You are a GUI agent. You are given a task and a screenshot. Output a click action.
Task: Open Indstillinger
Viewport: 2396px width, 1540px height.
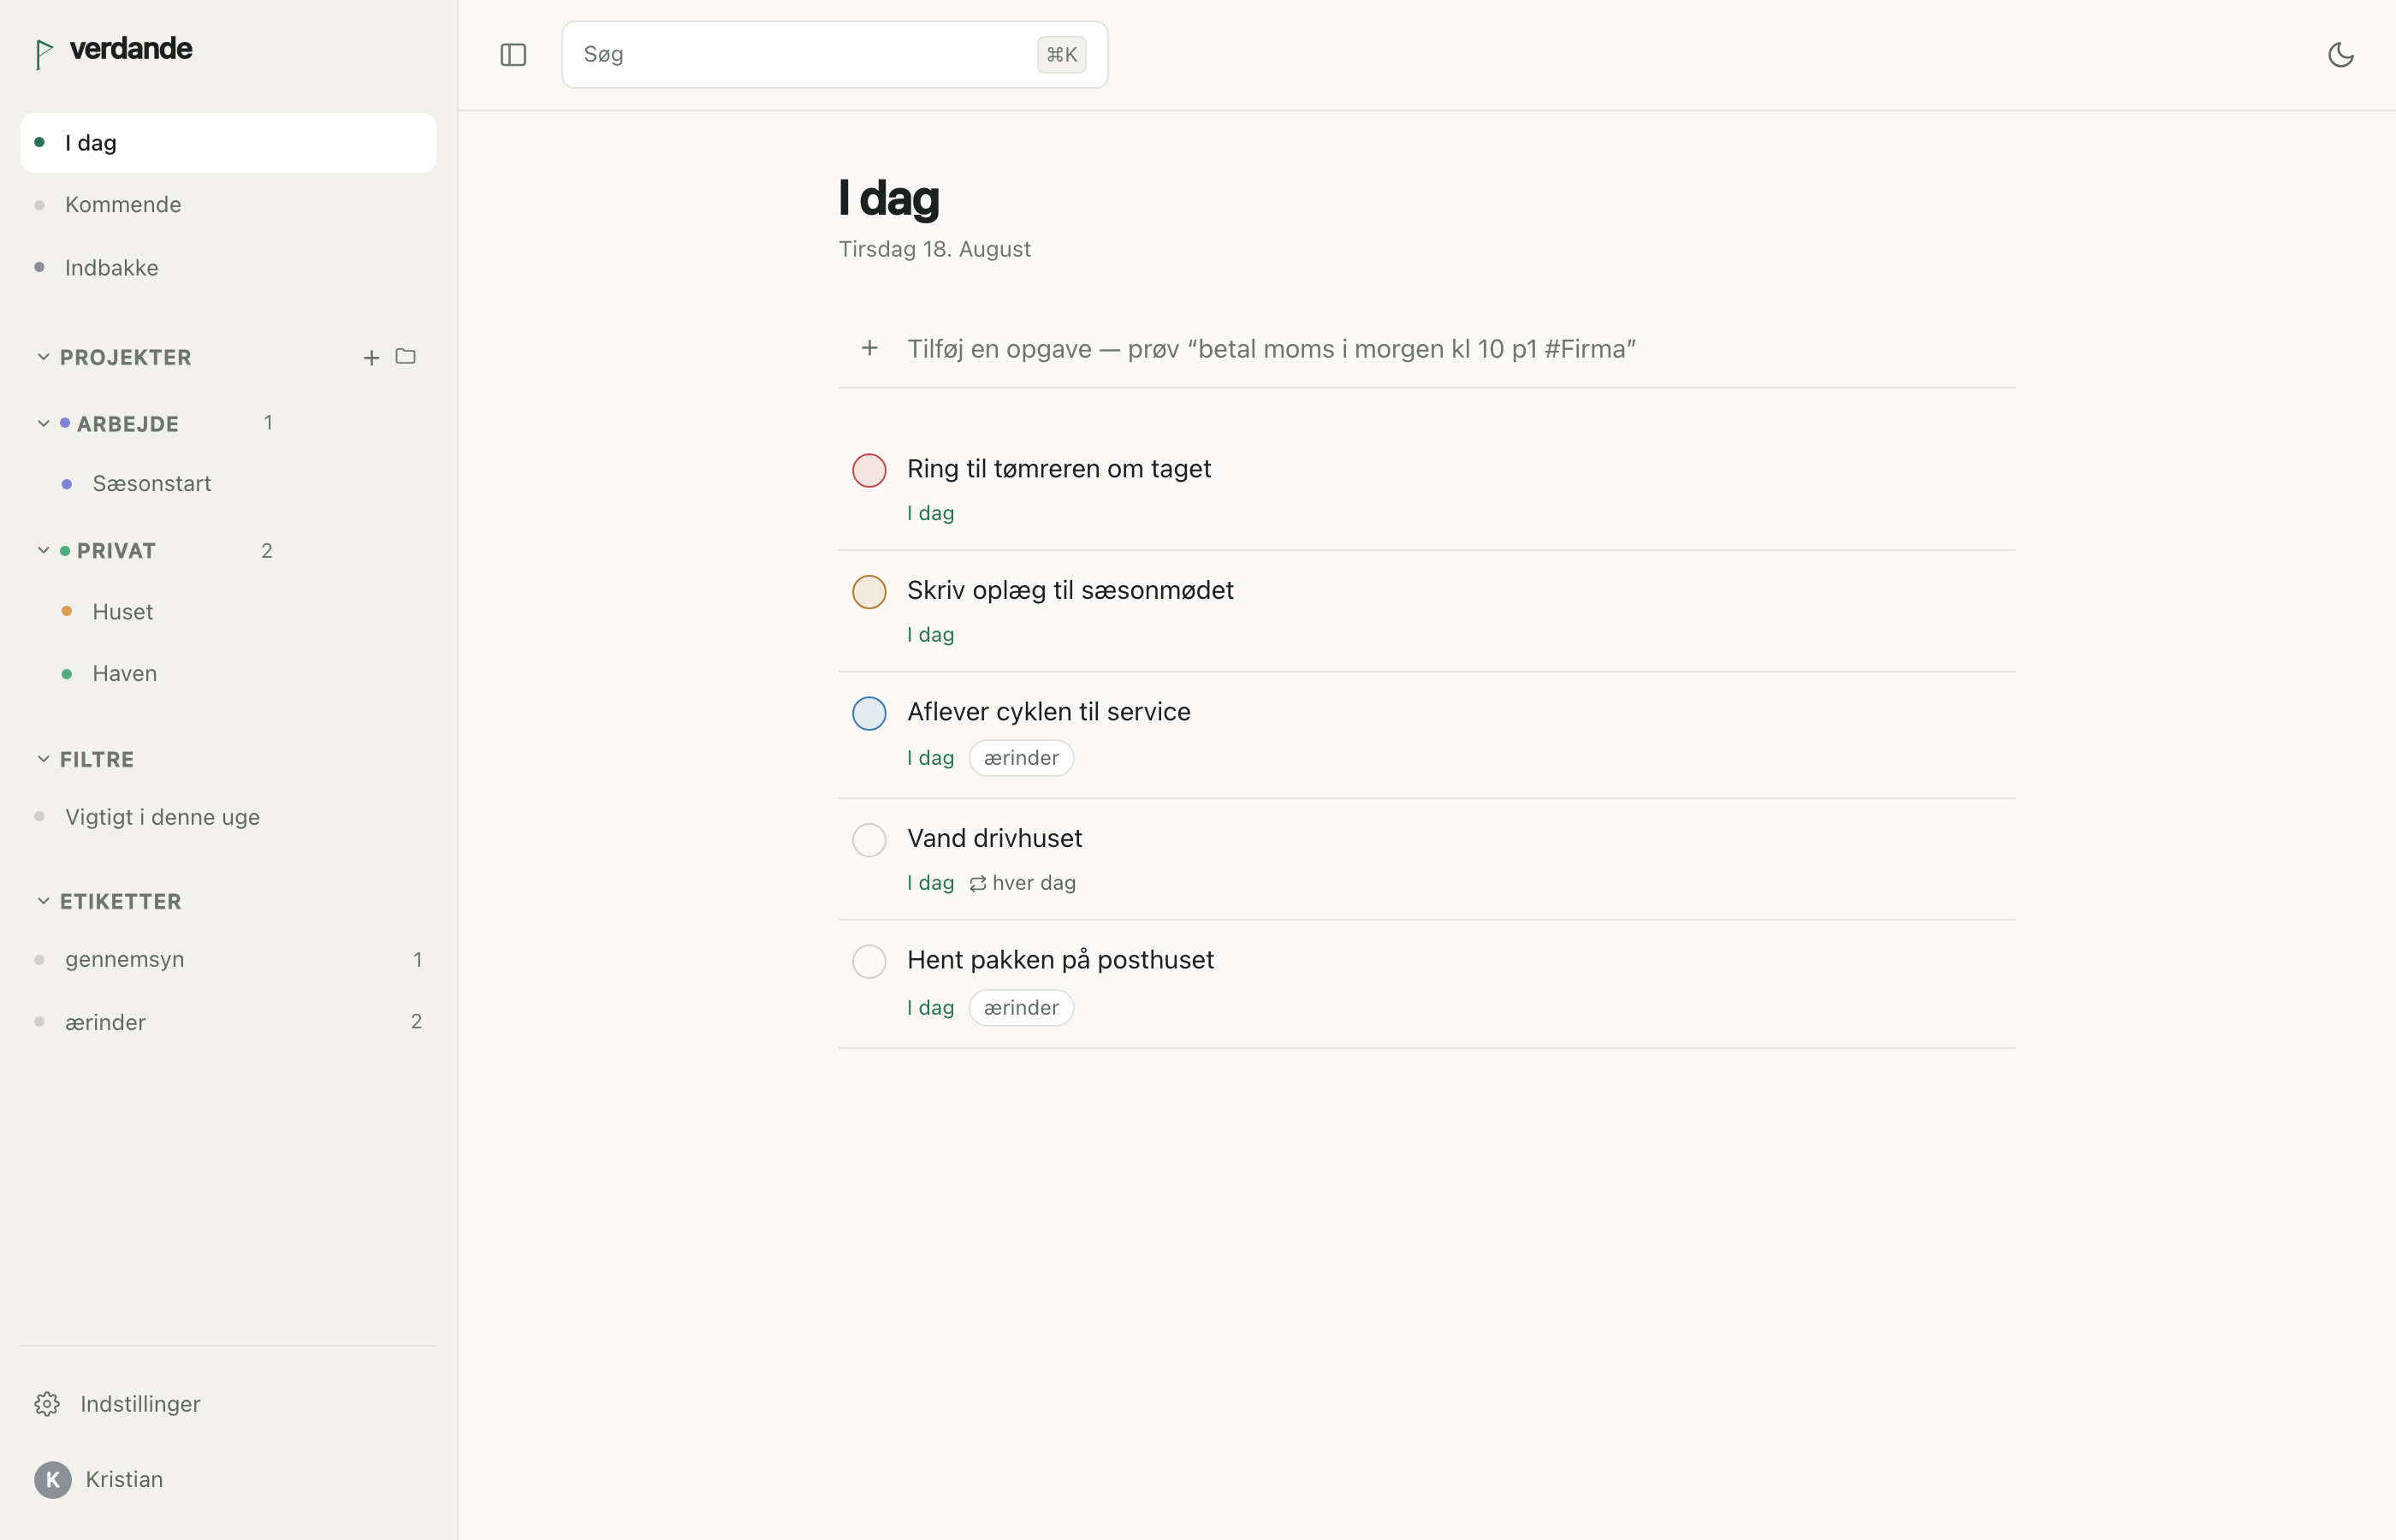coord(228,1404)
